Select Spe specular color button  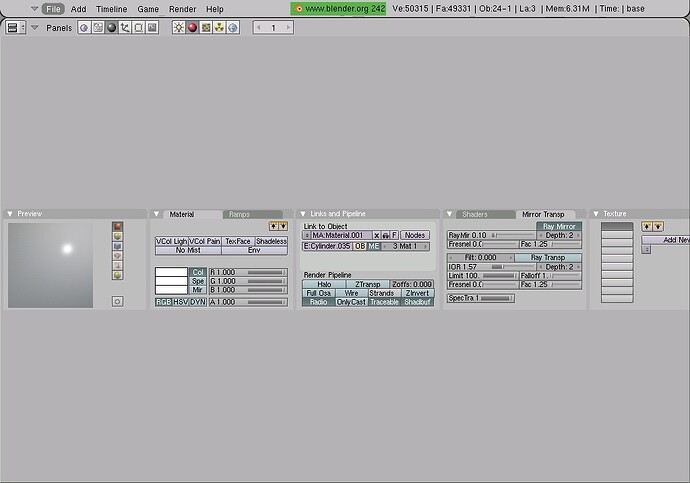198,281
